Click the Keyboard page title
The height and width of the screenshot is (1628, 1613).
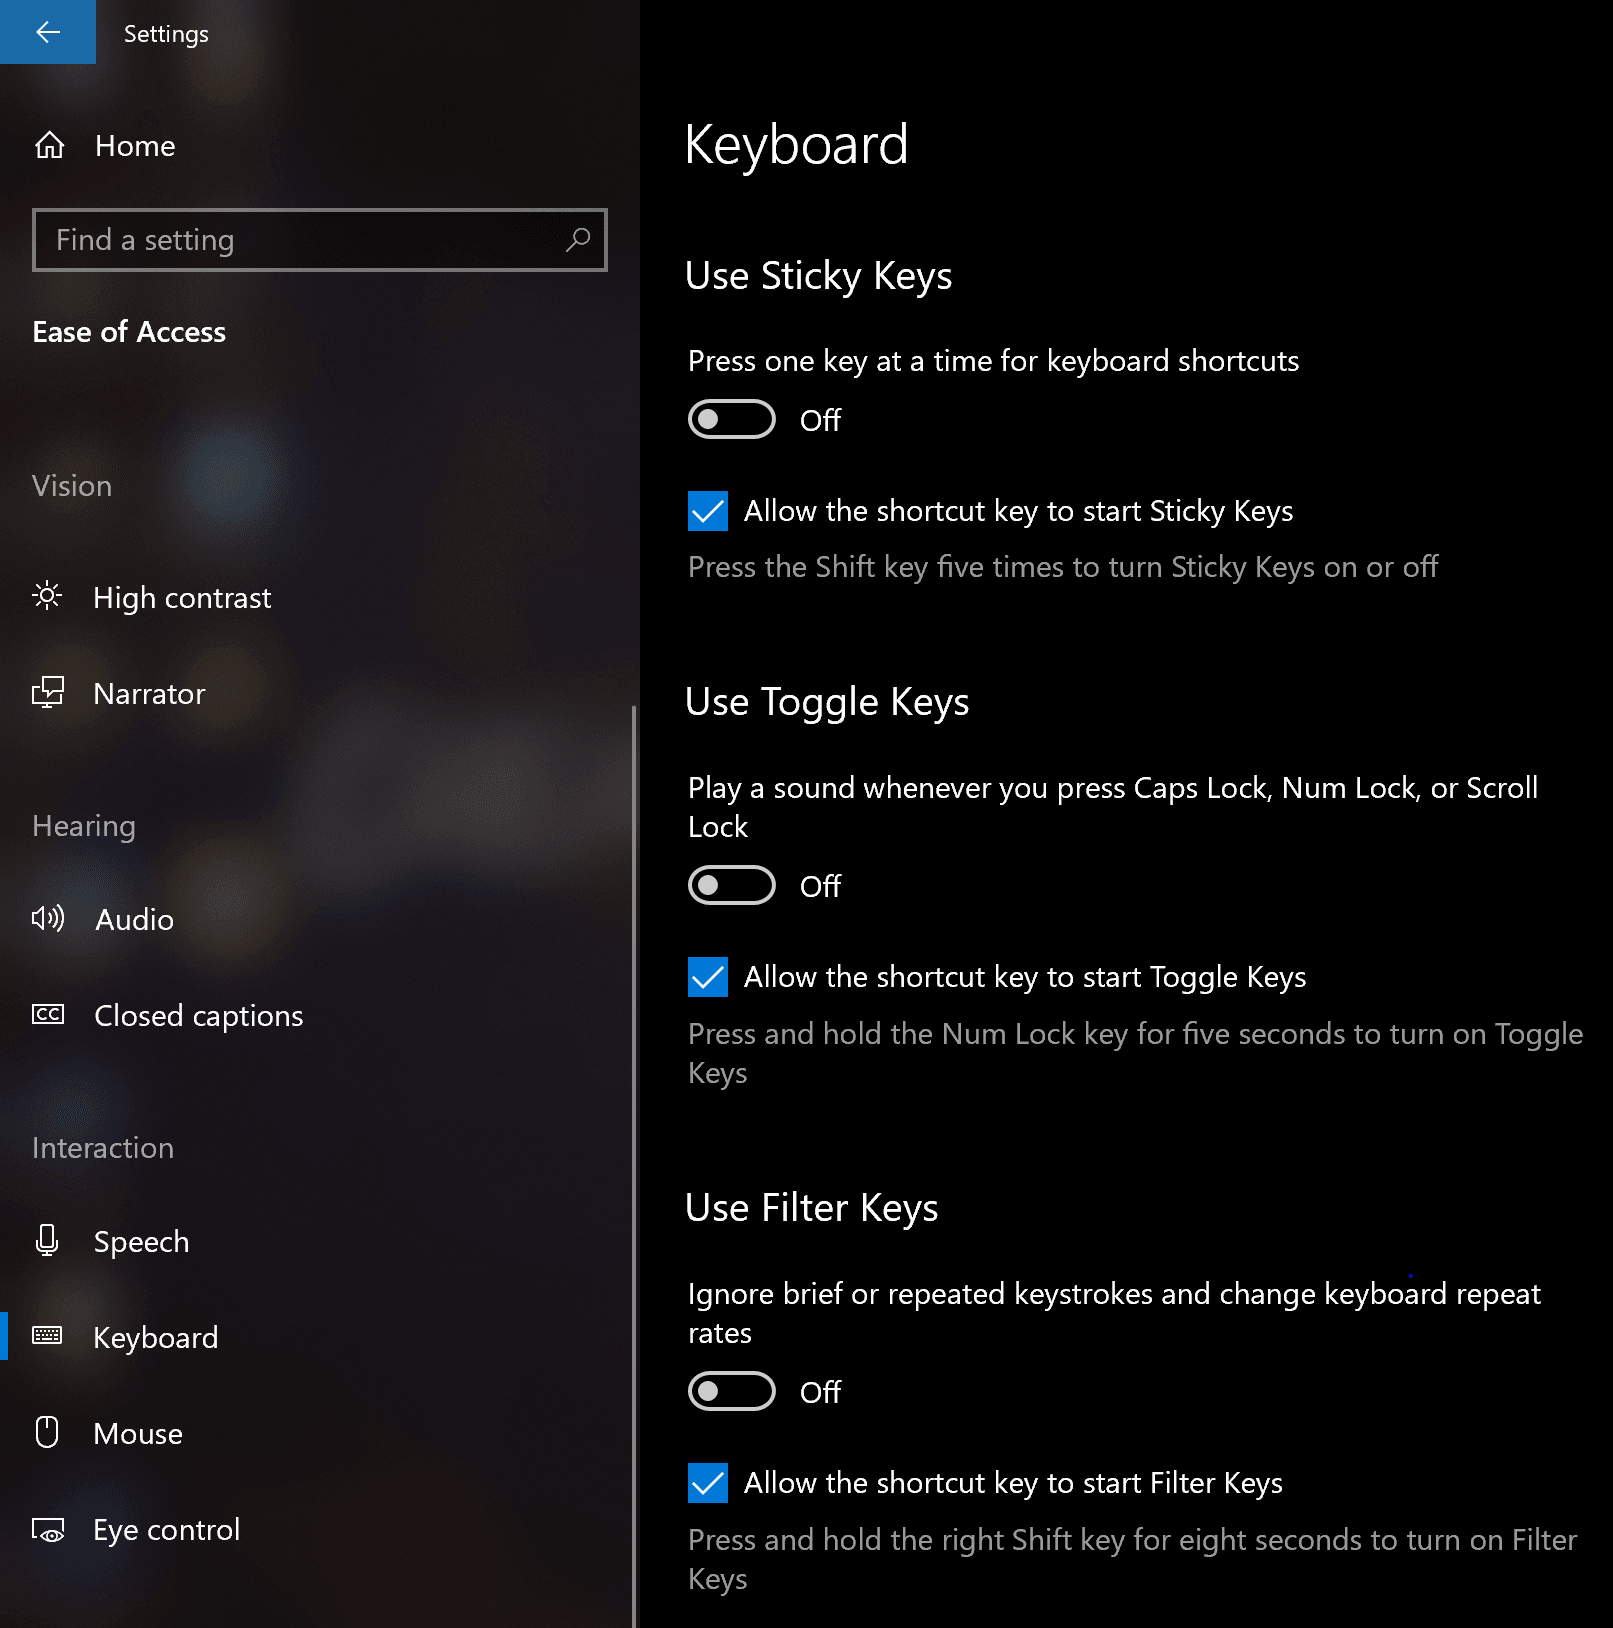[x=796, y=145]
